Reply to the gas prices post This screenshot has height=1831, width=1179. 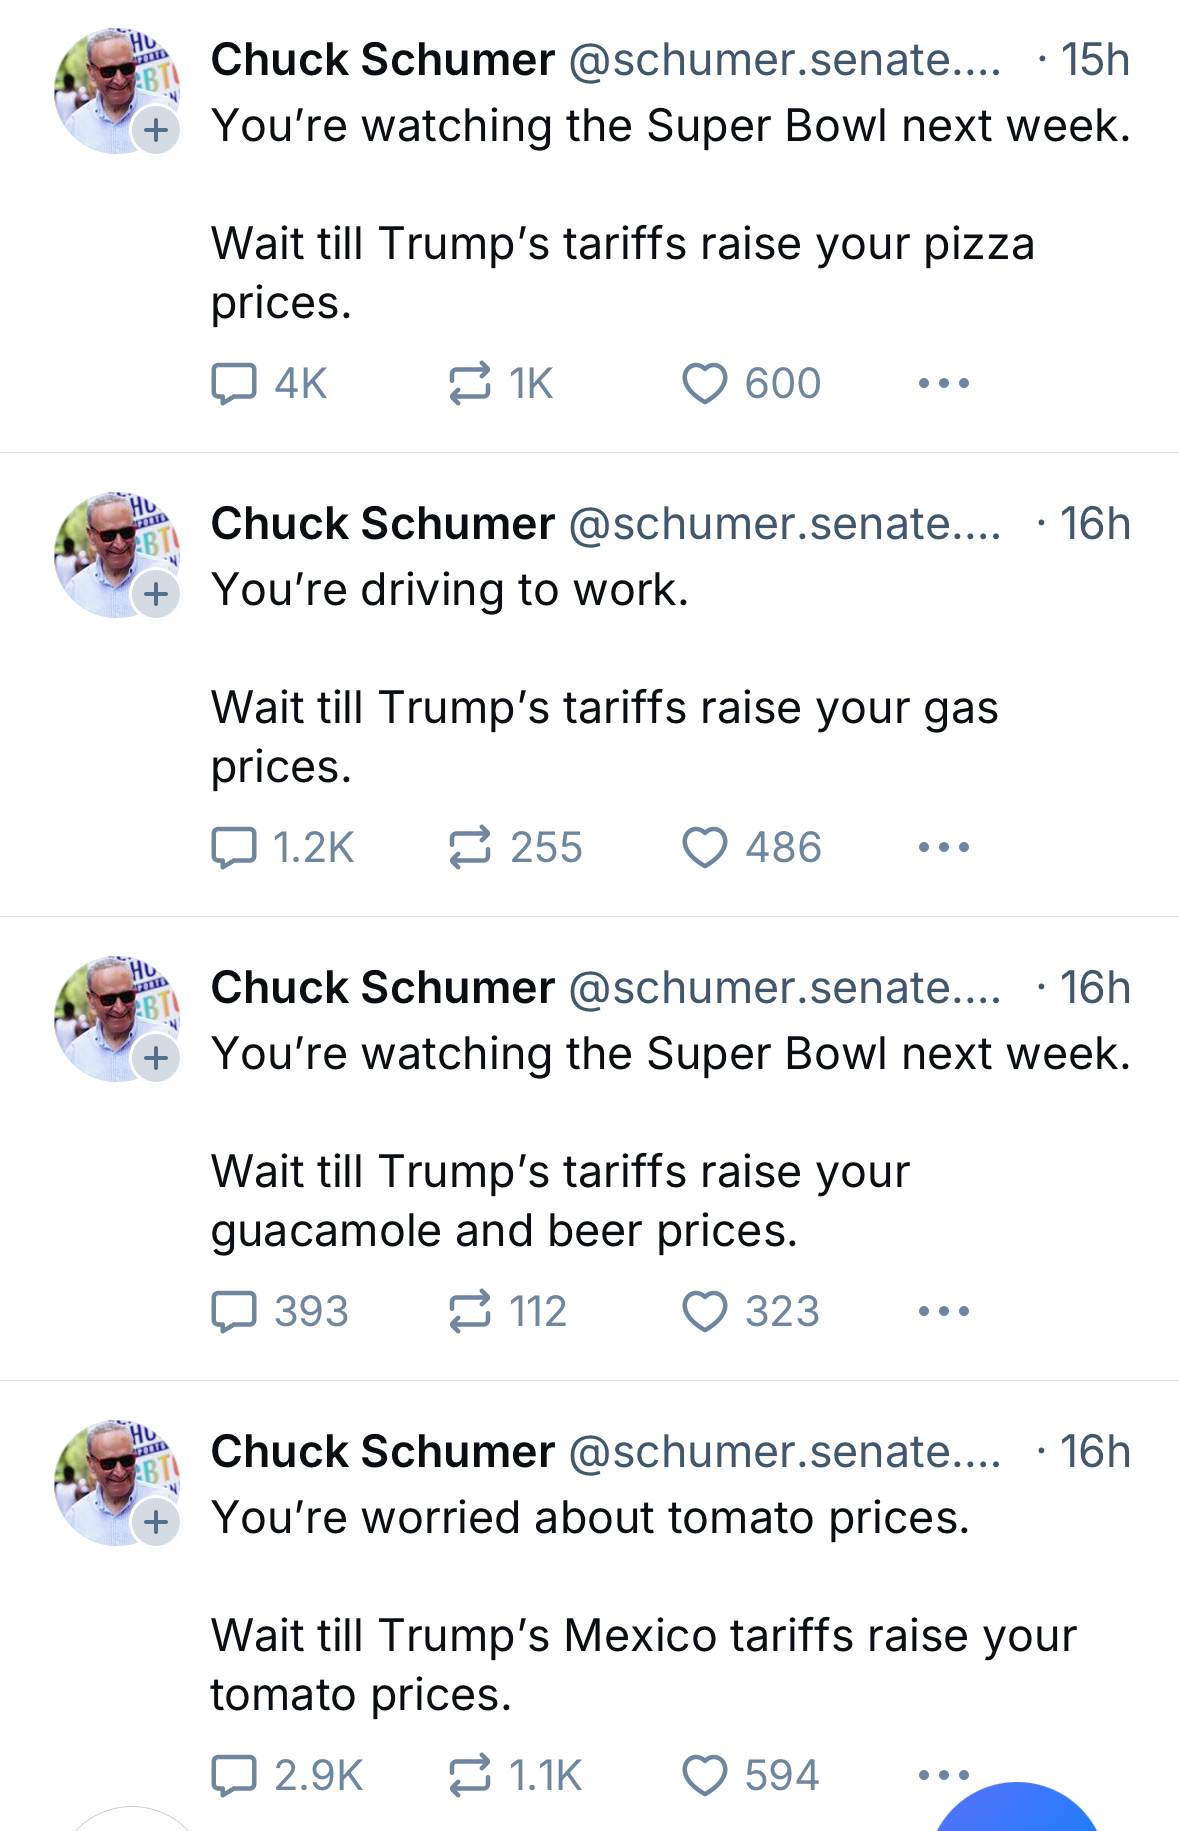coord(234,848)
